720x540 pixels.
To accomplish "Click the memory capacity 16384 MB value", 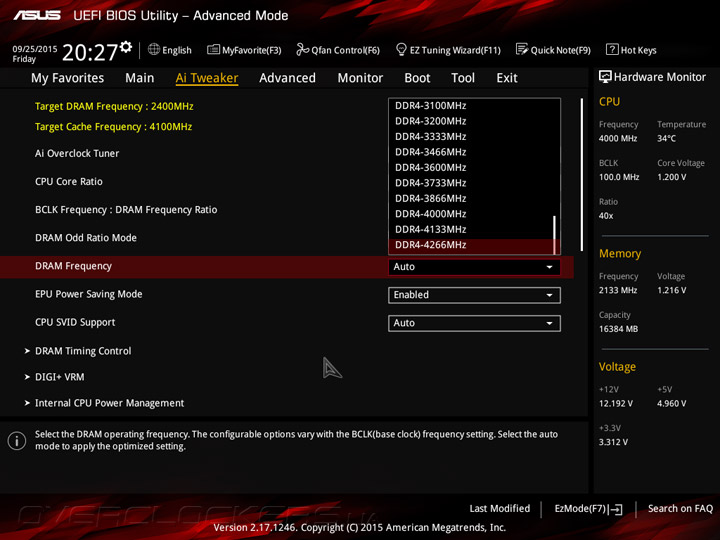I will click(x=619, y=329).
